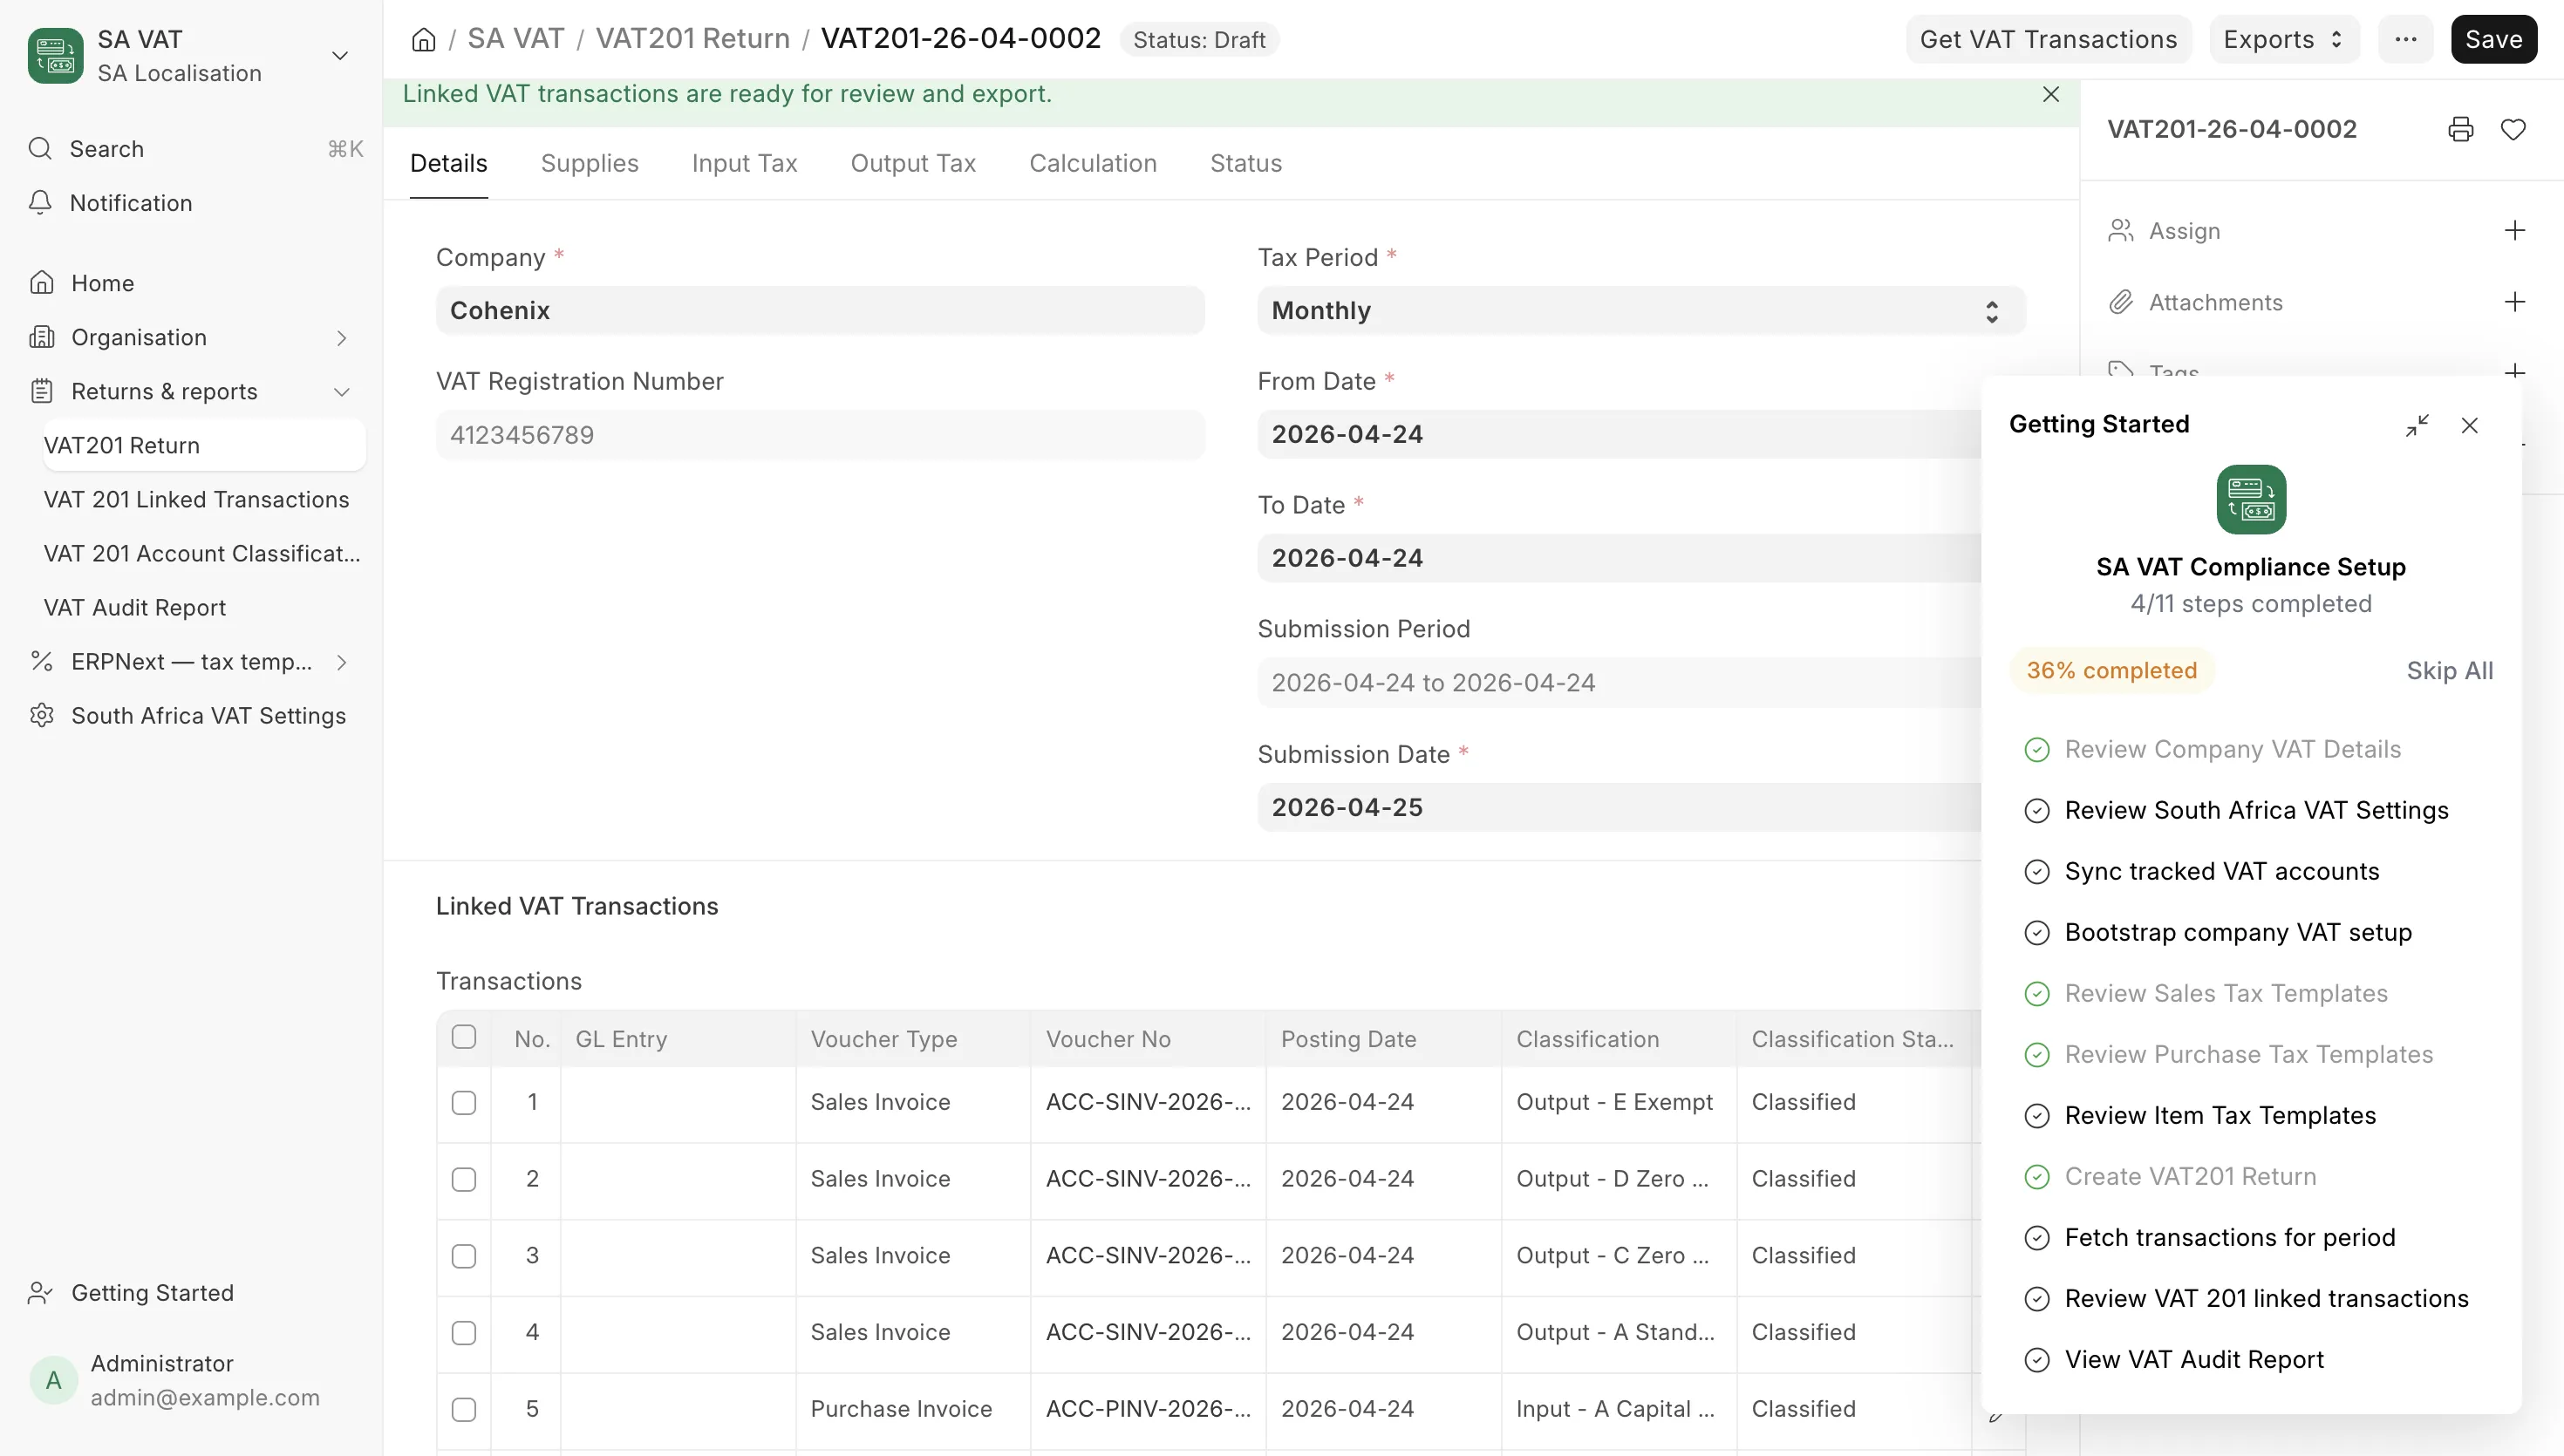Open the three-dots more menu
2564x1456 pixels.
point(2406,40)
